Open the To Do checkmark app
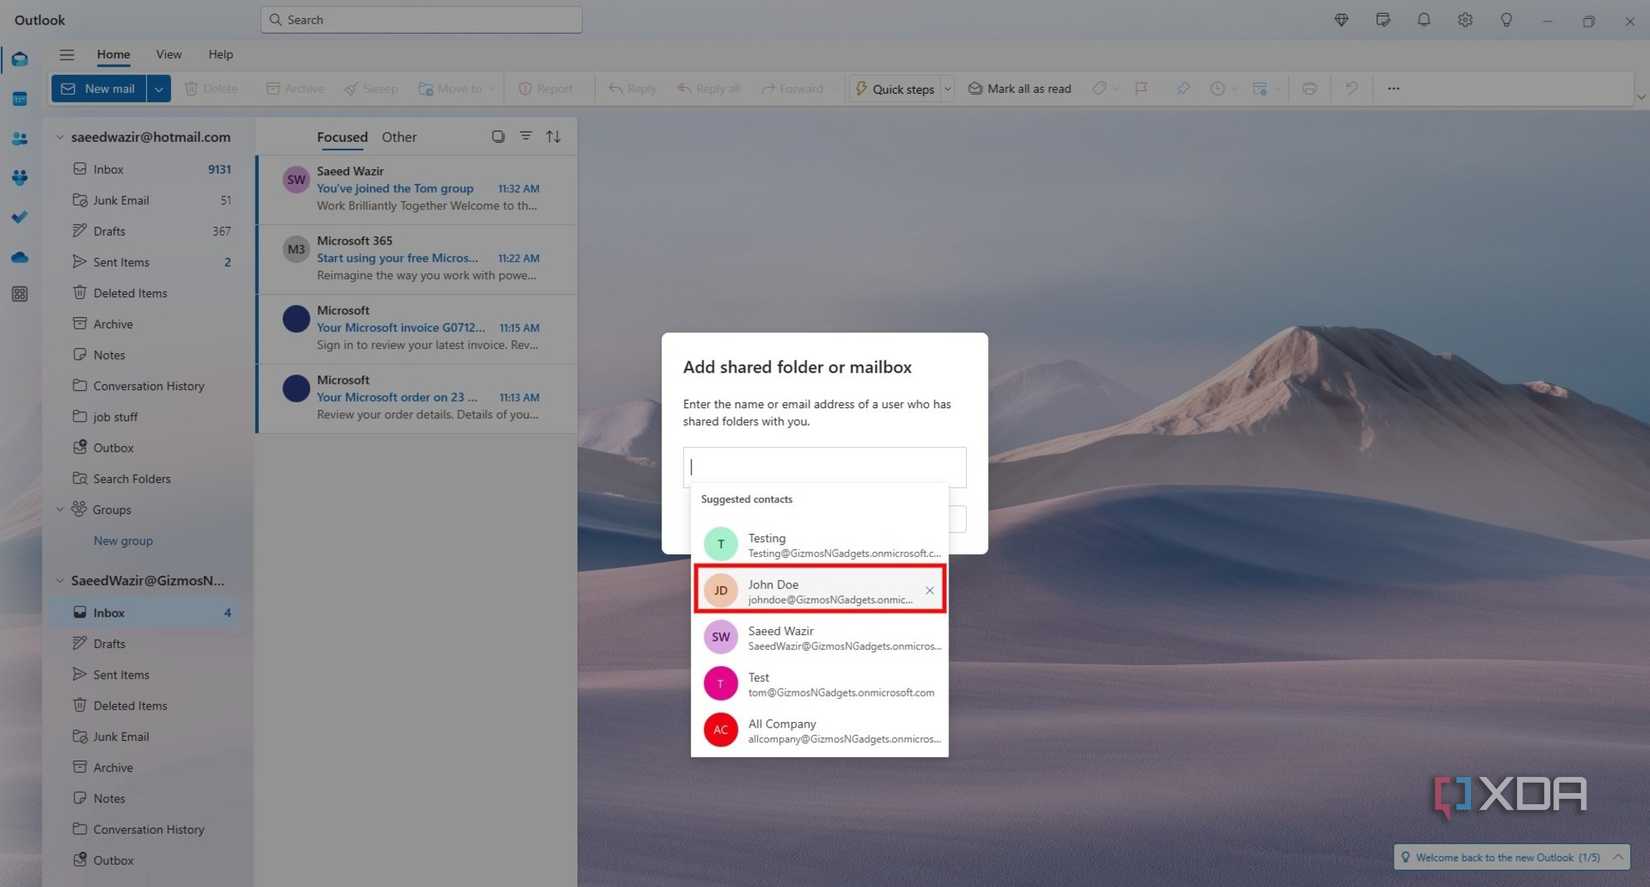Screen dimensions: 1650x887 [20, 217]
